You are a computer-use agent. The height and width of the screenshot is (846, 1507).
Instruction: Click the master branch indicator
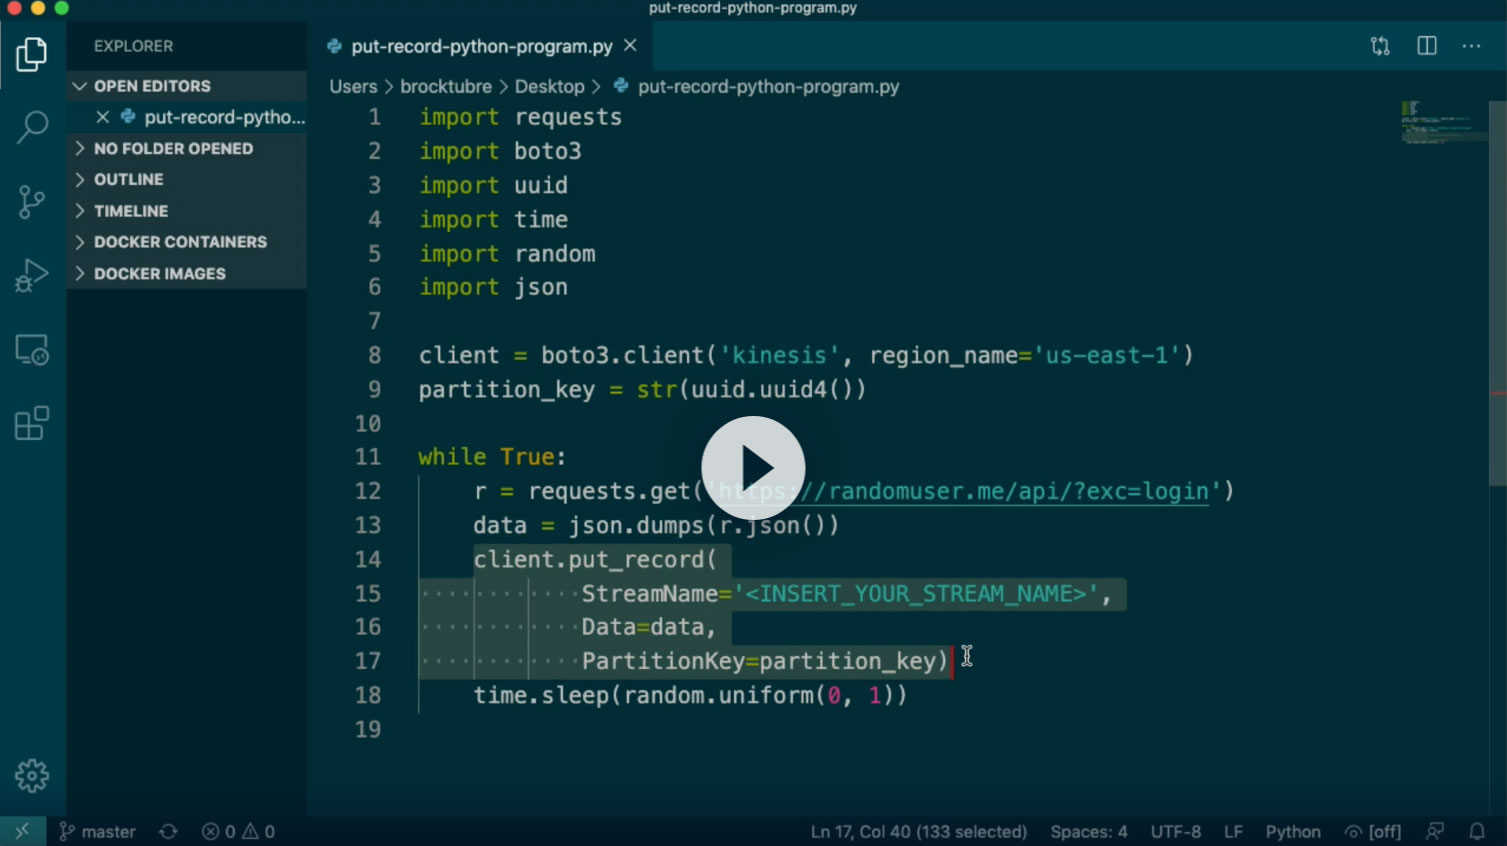coord(97,831)
